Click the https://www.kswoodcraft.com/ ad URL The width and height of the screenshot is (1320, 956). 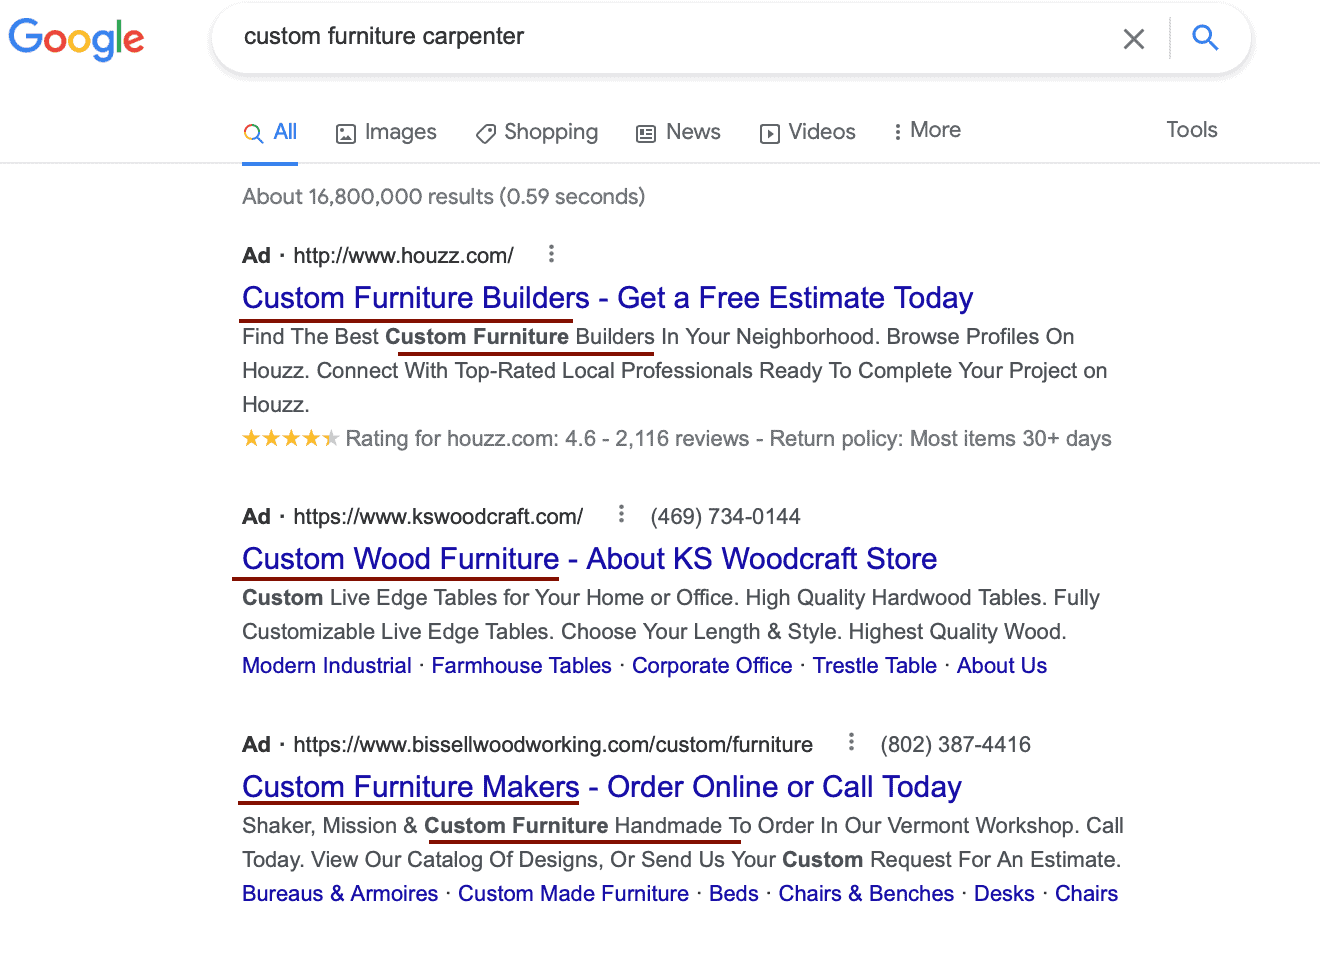click(x=438, y=517)
